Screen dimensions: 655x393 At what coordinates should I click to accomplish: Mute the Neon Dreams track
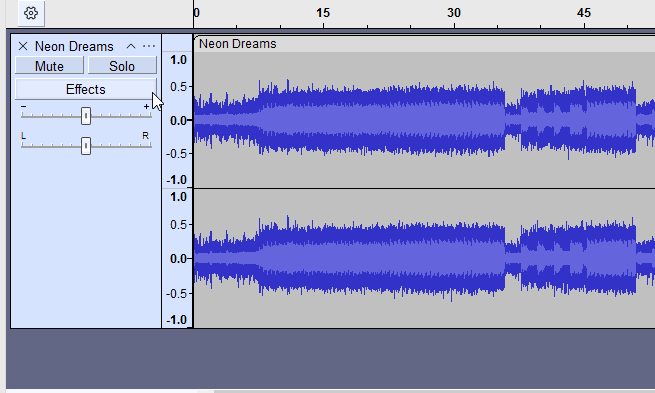[x=49, y=66]
